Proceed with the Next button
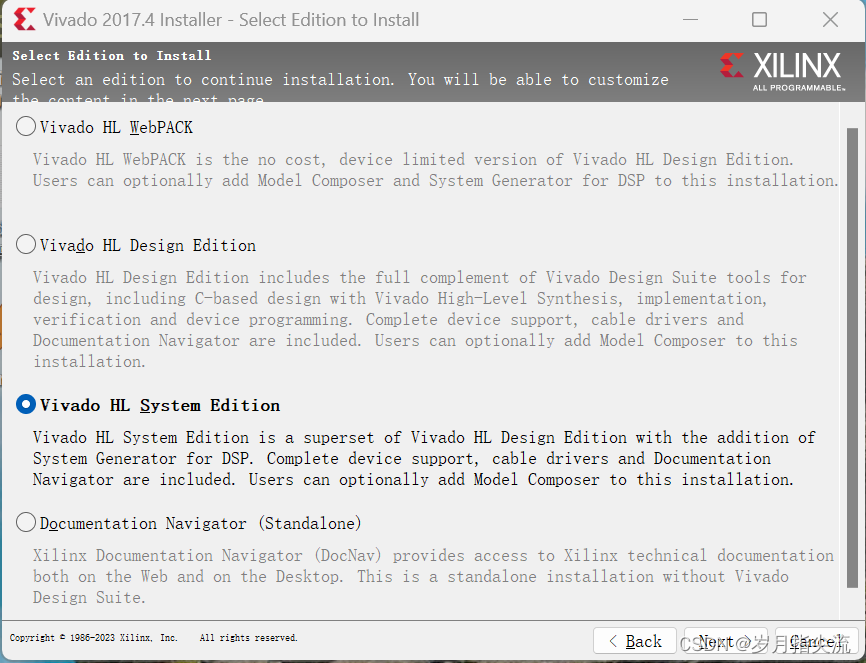The width and height of the screenshot is (866, 663). tap(726, 641)
